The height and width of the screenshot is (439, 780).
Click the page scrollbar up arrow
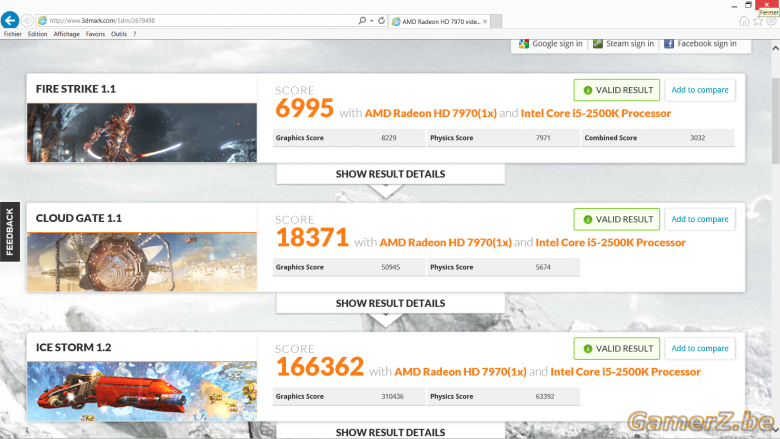click(x=776, y=48)
